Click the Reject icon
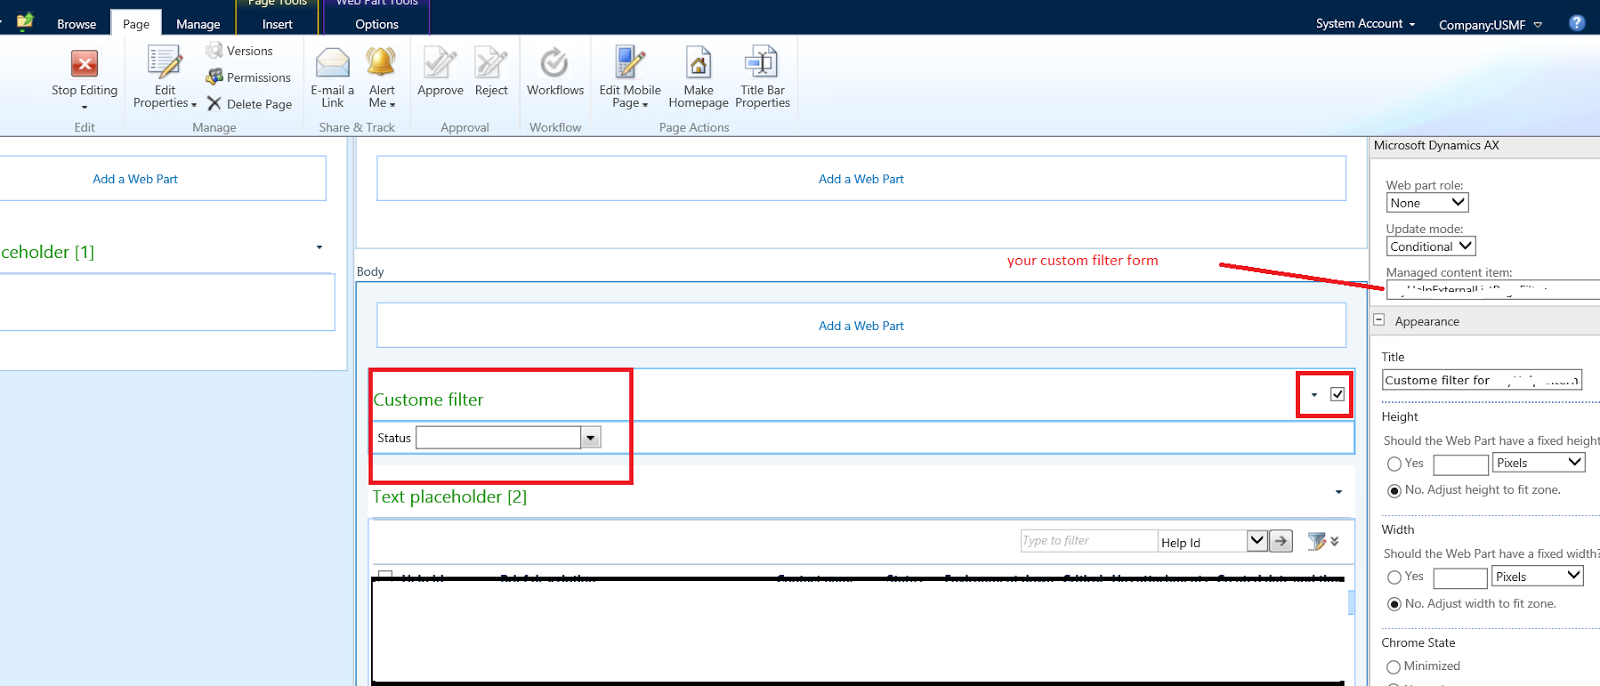The image size is (1600, 686). pyautogui.click(x=491, y=64)
